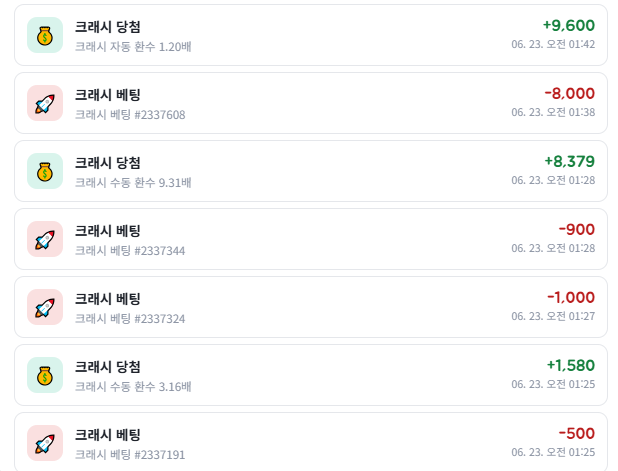Open the 크래시 수동 환수 9.31배 entry
The image size is (618, 471).
[311, 171]
